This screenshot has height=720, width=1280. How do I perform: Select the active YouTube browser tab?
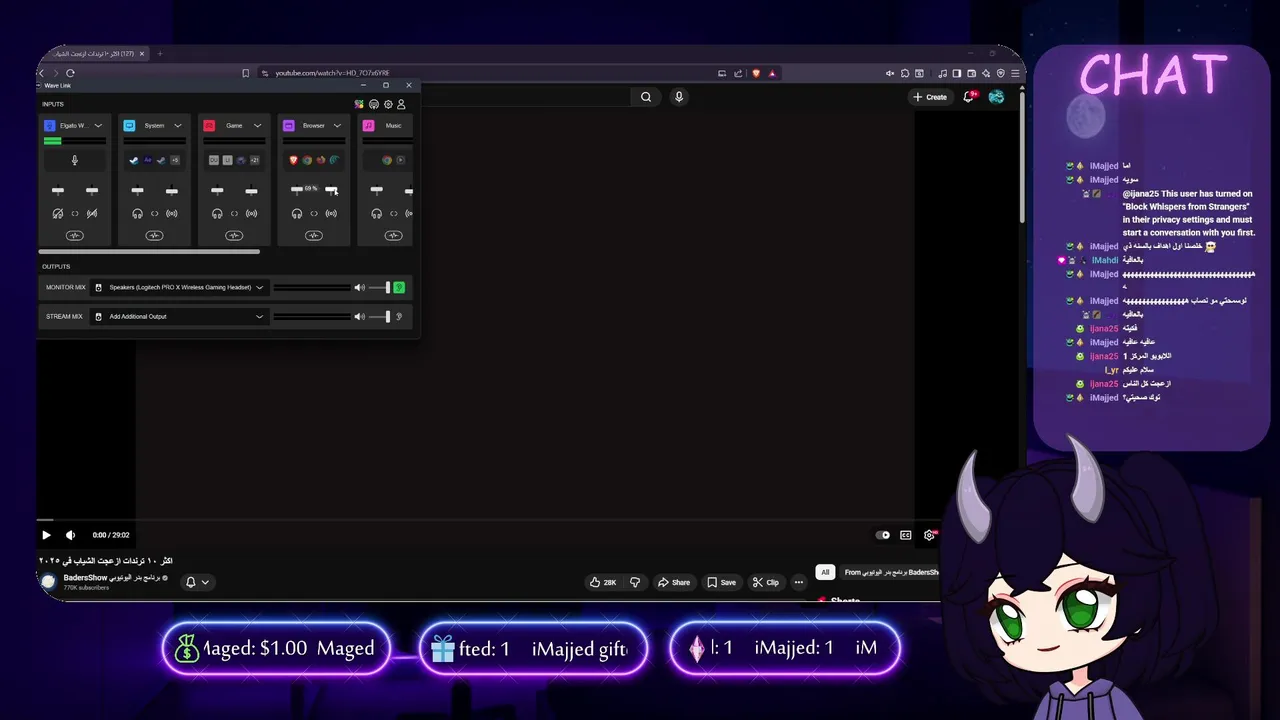pyautogui.click(x=92, y=53)
